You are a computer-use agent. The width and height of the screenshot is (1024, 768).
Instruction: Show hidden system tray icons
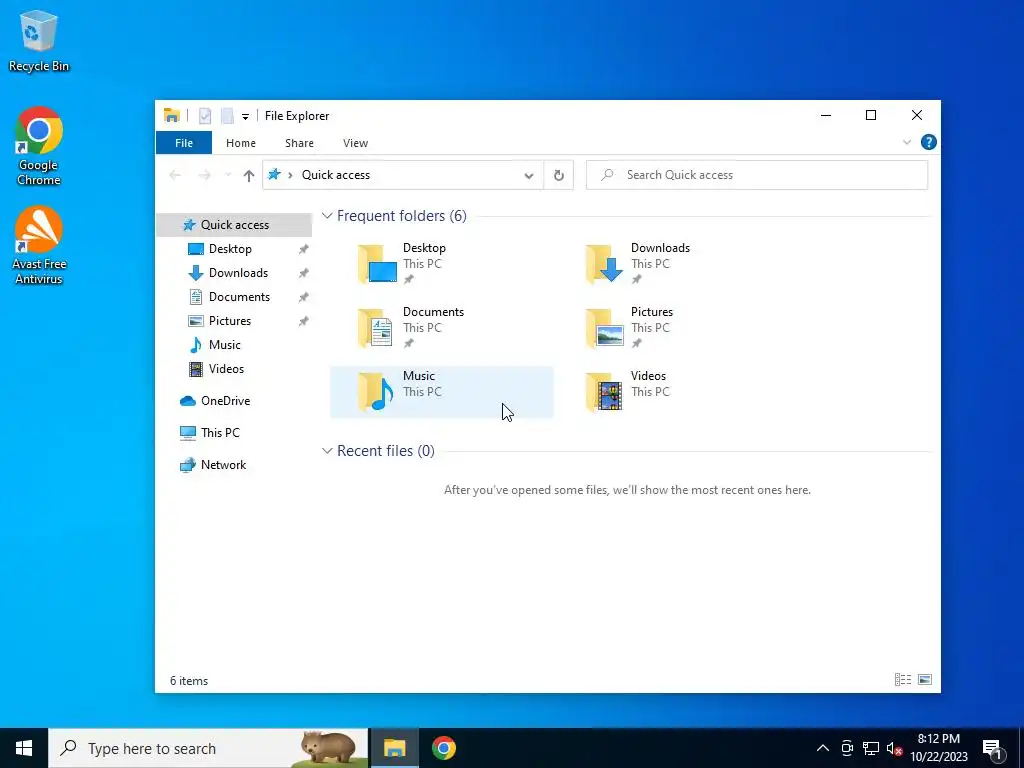(823, 748)
